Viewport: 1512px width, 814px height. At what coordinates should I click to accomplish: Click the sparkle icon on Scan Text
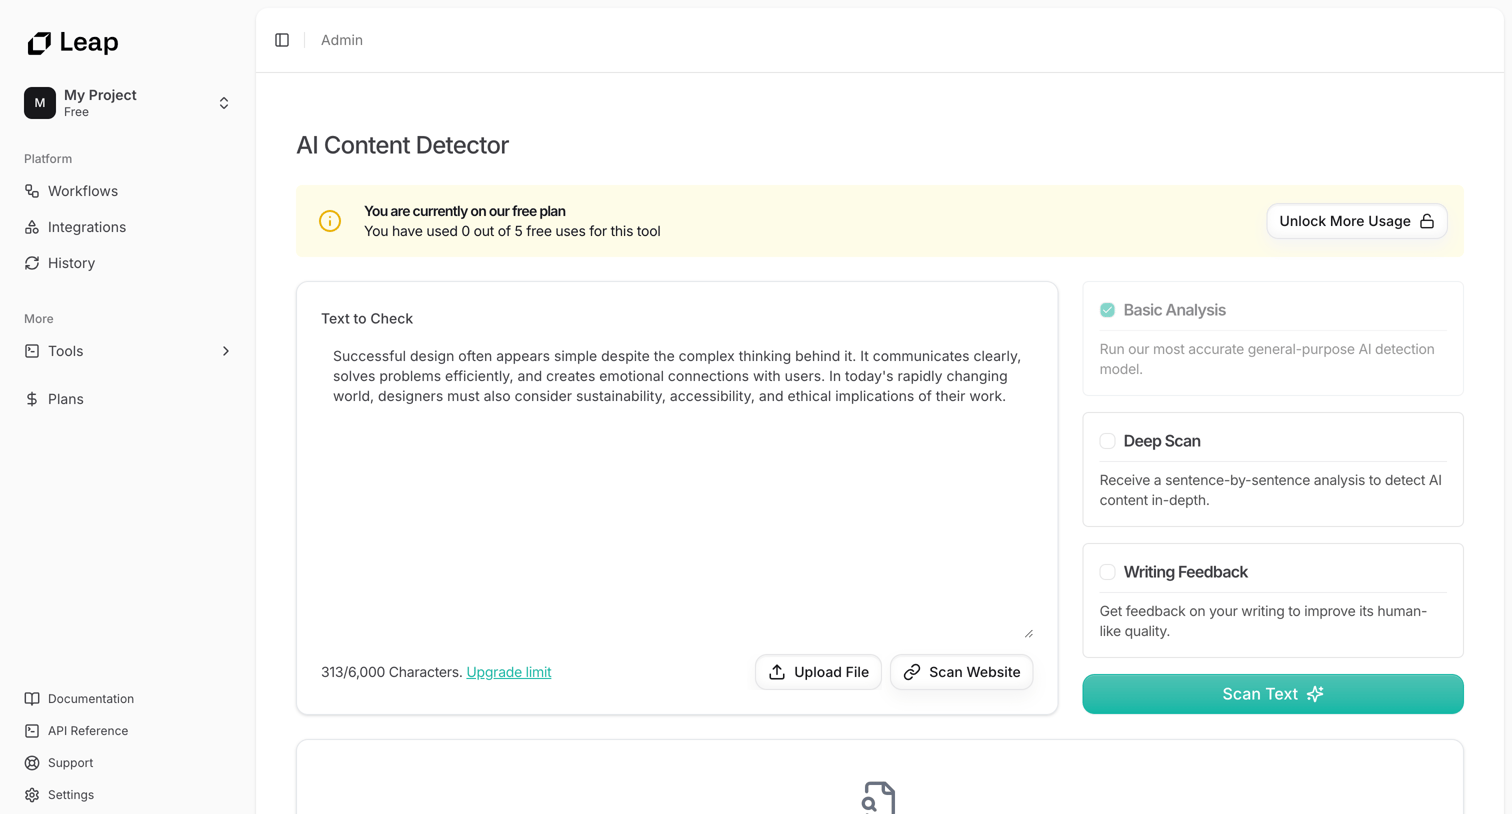[1315, 694]
